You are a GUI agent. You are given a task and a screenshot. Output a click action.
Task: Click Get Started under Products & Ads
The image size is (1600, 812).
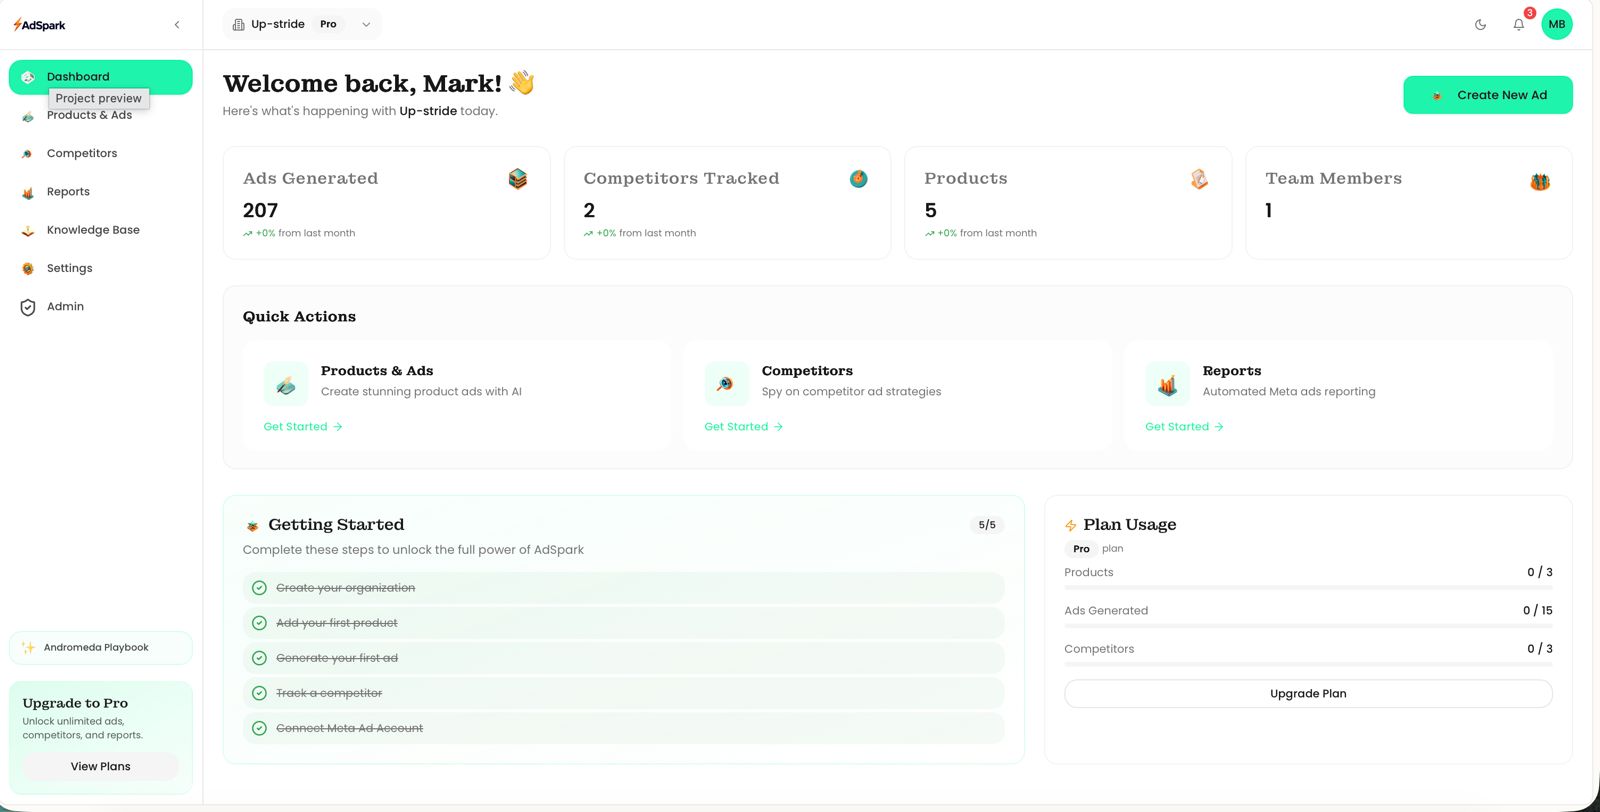click(303, 427)
